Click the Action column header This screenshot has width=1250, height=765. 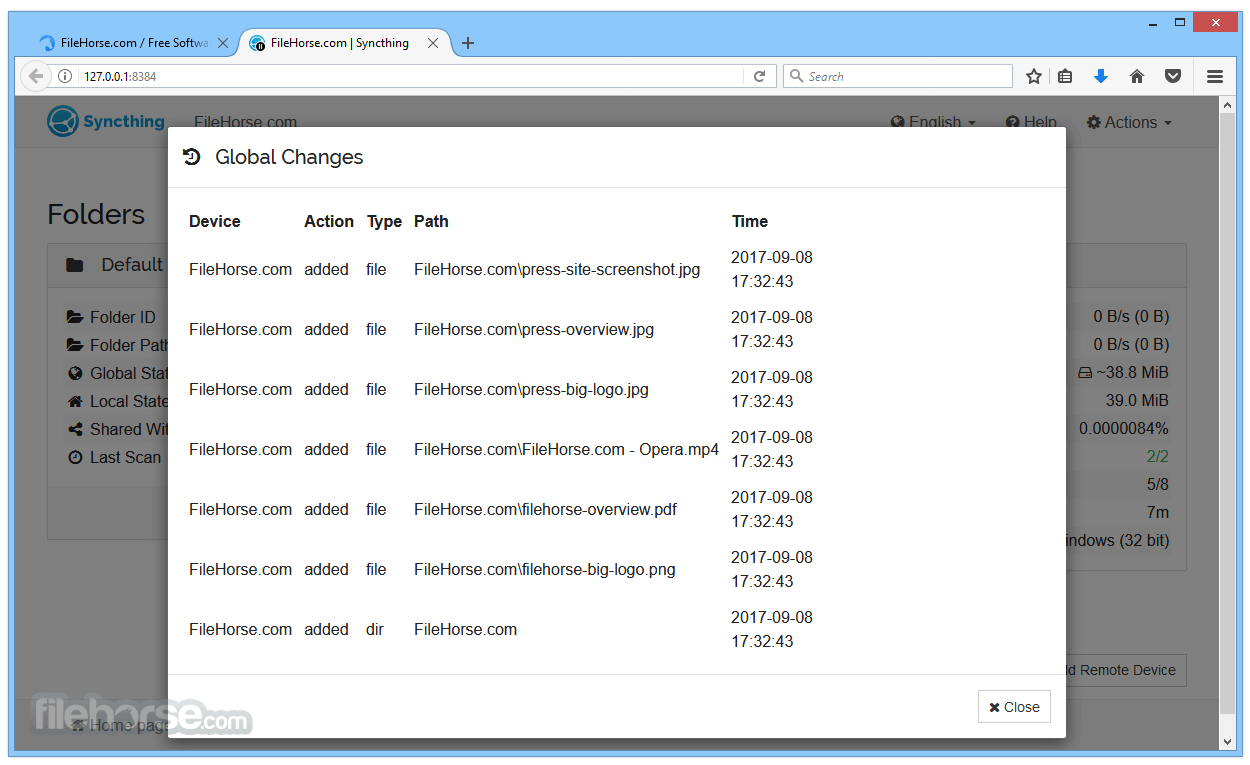coord(329,221)
